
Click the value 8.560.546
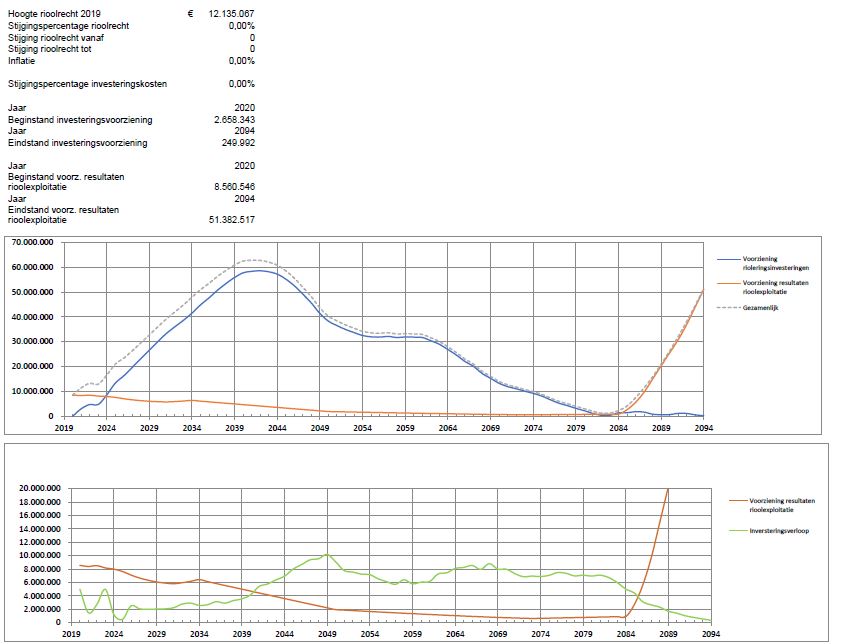[x=234, y=187]
